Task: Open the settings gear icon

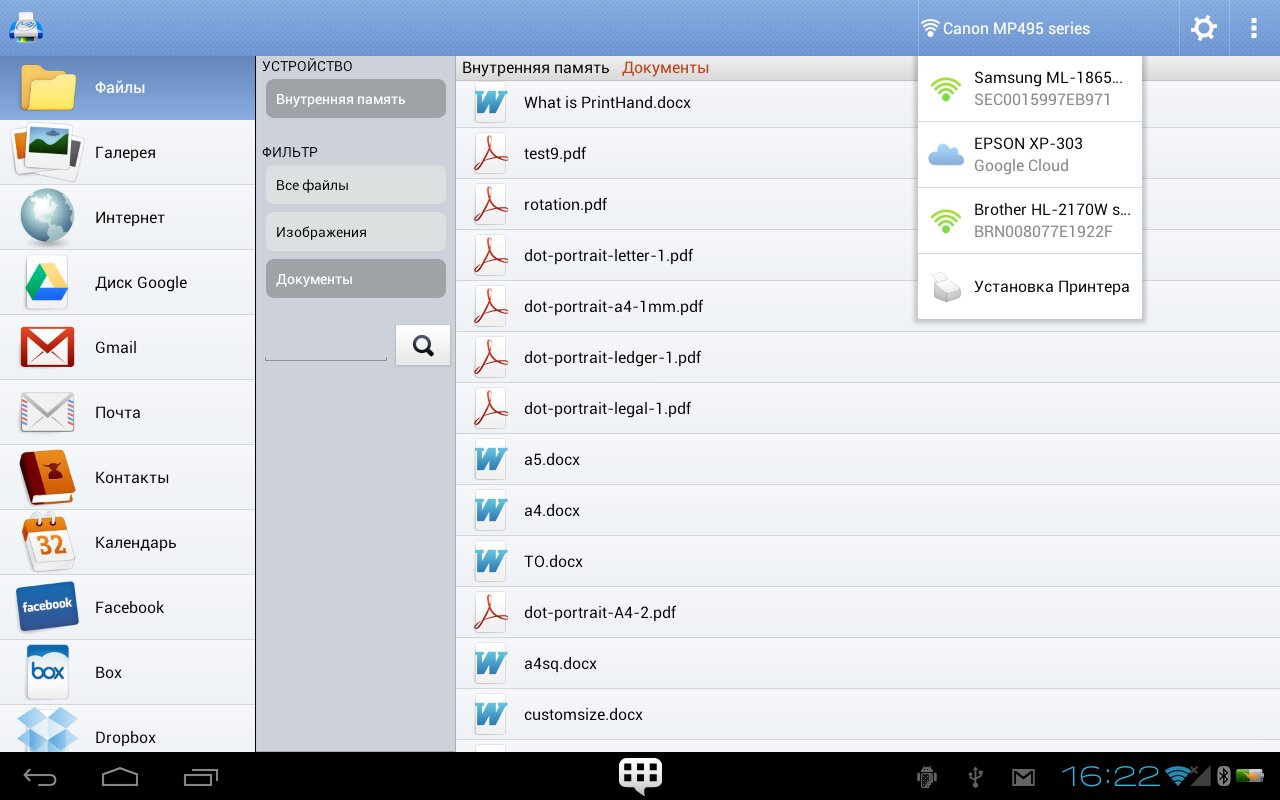Action: (1204, 28)
